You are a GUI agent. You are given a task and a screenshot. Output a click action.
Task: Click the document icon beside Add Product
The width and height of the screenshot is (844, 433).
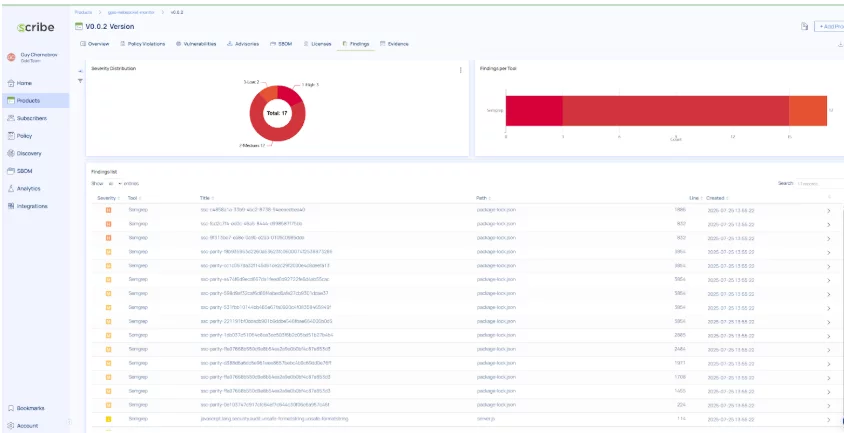805,26
